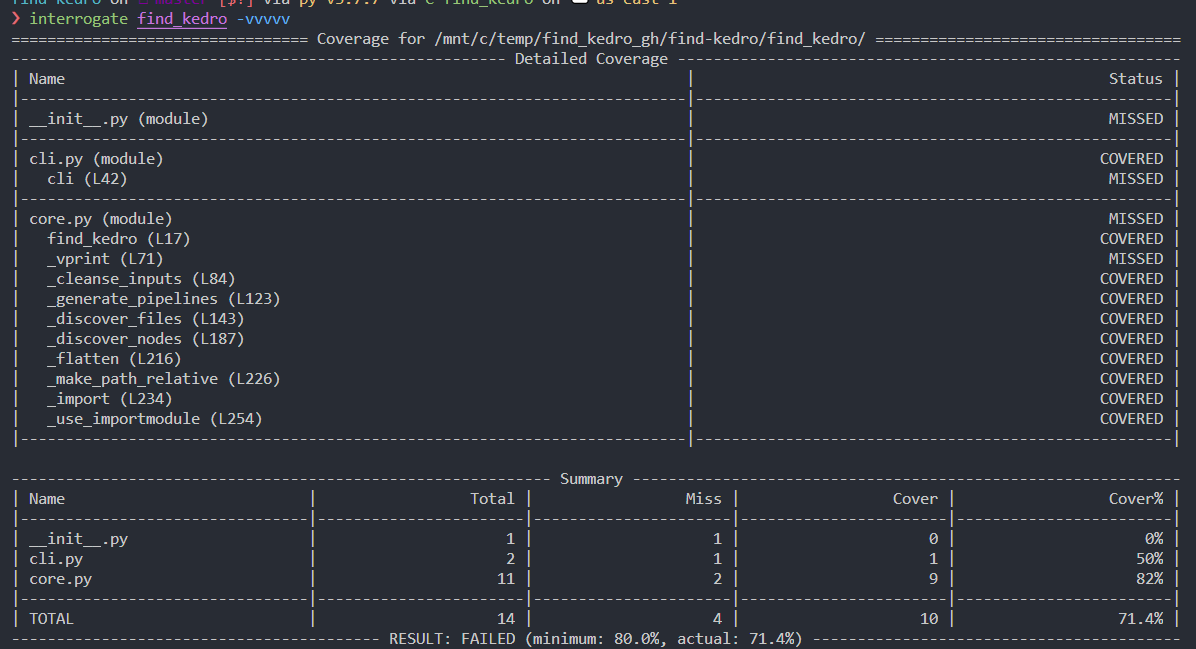Click the Summary section header
This screenshot has height=649, width=1196.
point(590,479)
